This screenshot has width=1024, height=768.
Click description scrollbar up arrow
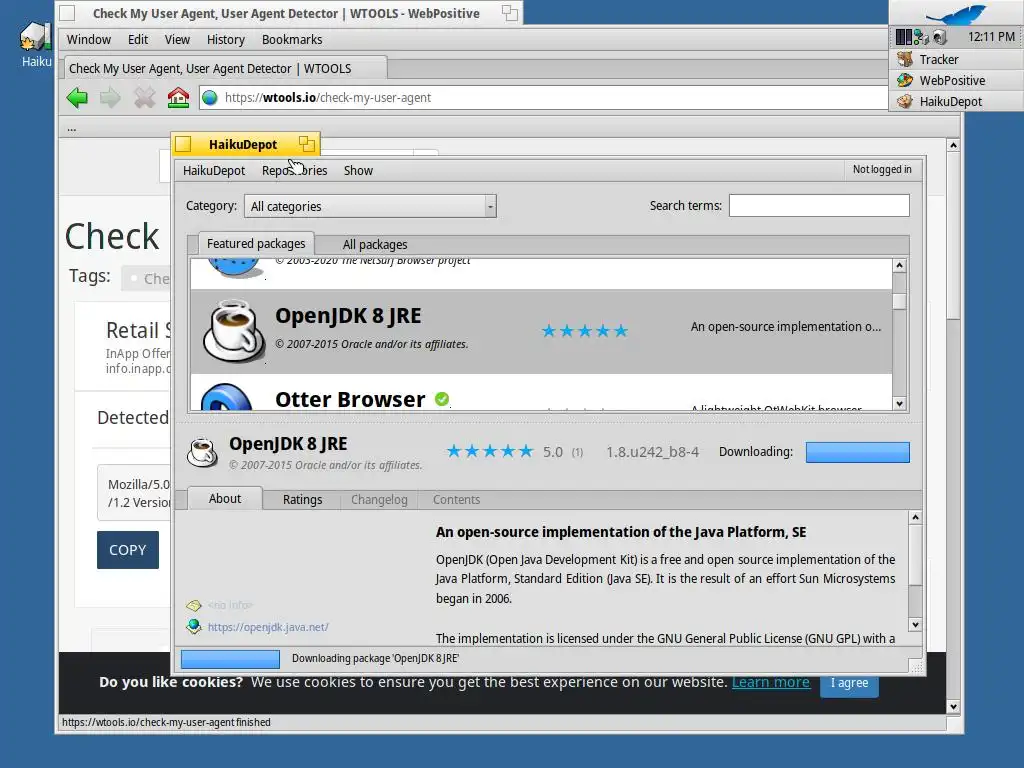pyautogui.click(x=916, y=518)
